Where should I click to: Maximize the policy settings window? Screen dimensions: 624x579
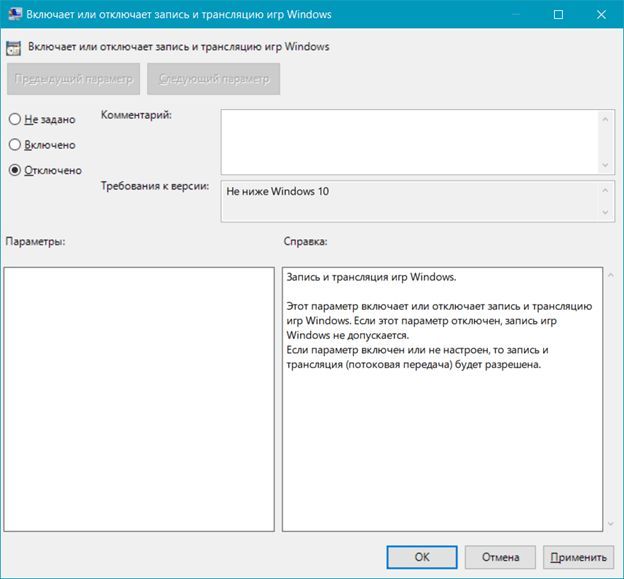click(x=558, y=15)
